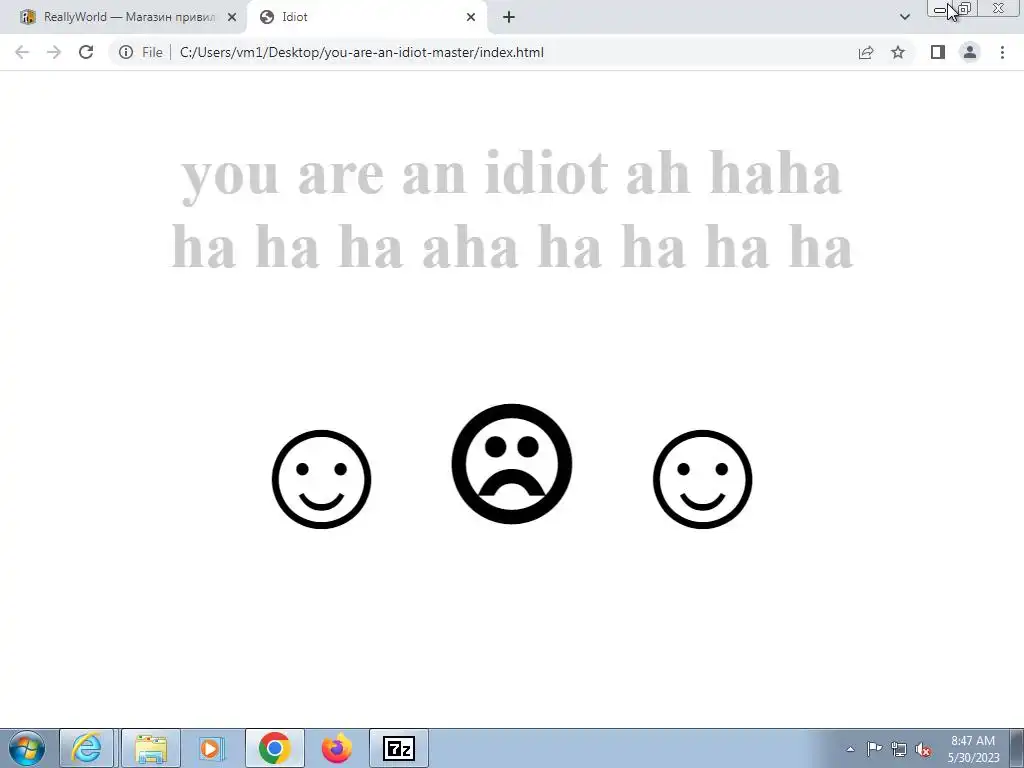Bookmark this page with the star icon
This screenshot has height=768, width=1024.
898,52
